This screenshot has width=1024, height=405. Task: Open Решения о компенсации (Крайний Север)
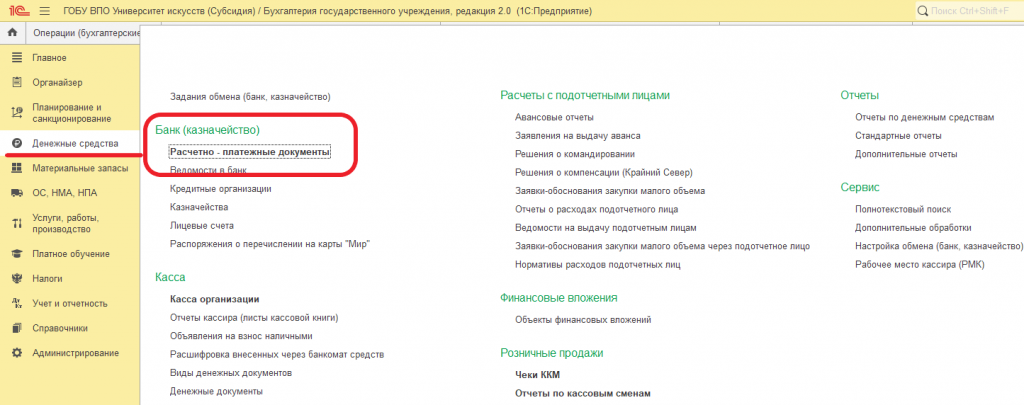pyautogui.click(x=603, y=172)
